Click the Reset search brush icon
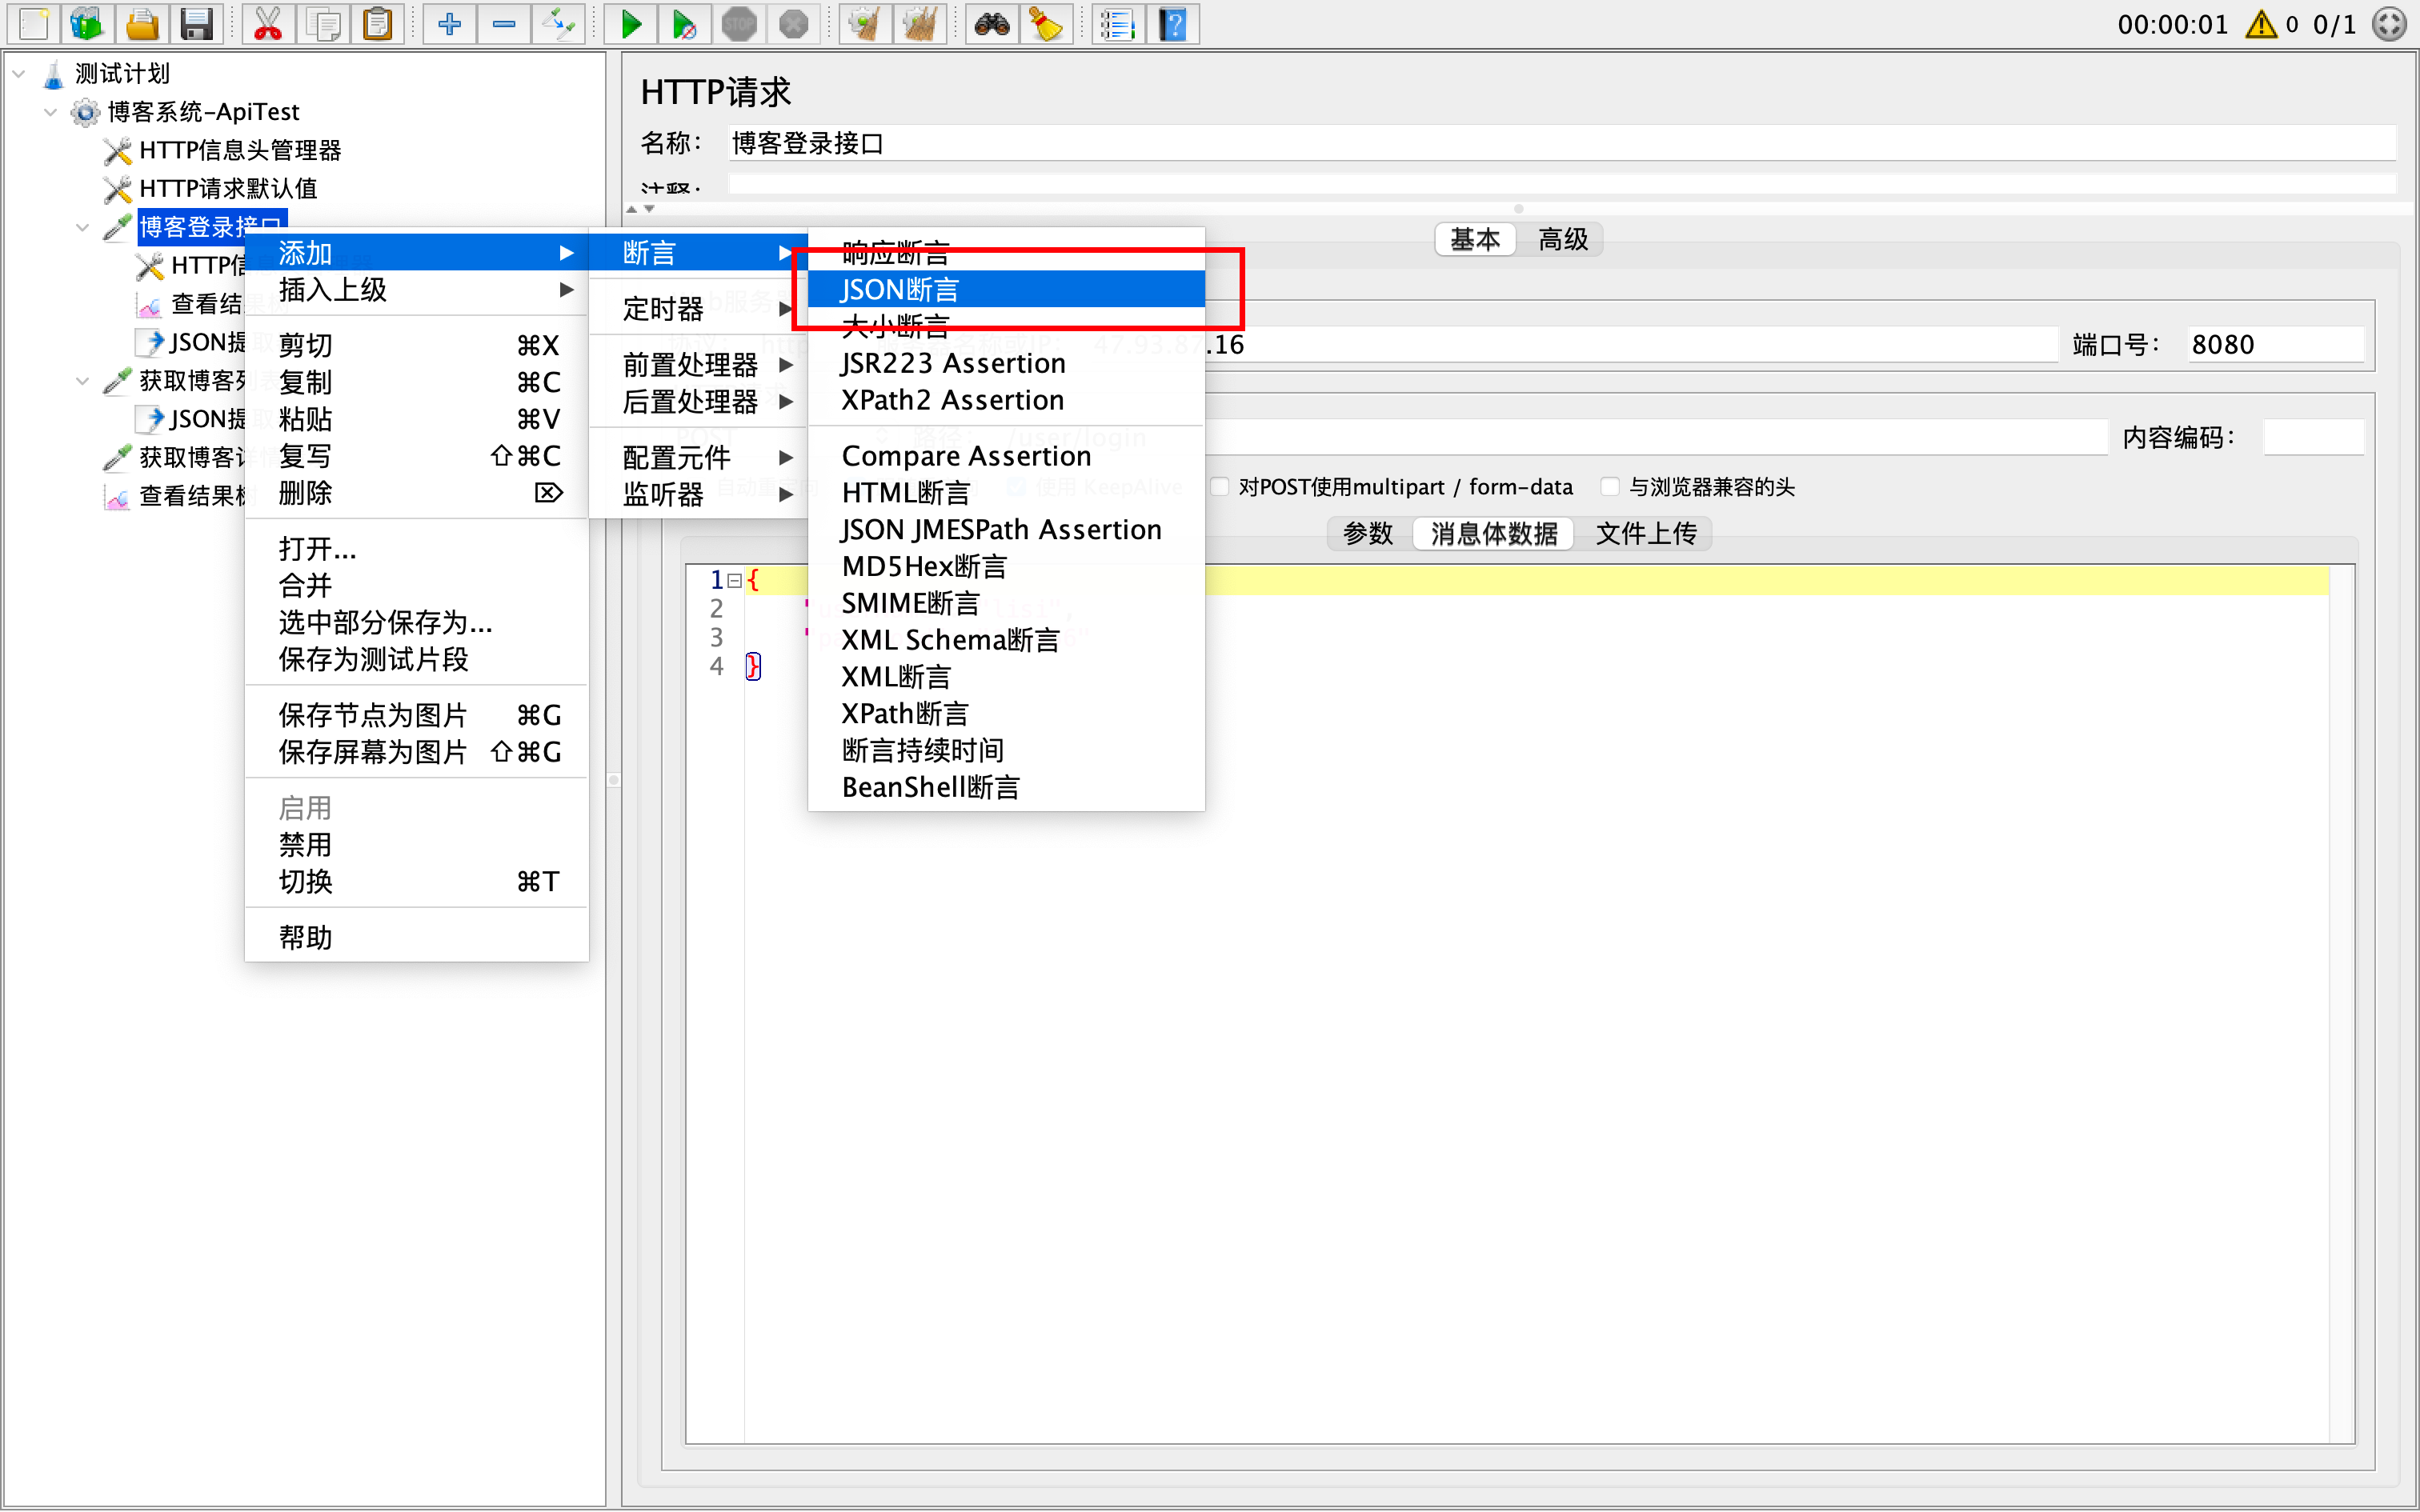 (x=1046, y=23)
